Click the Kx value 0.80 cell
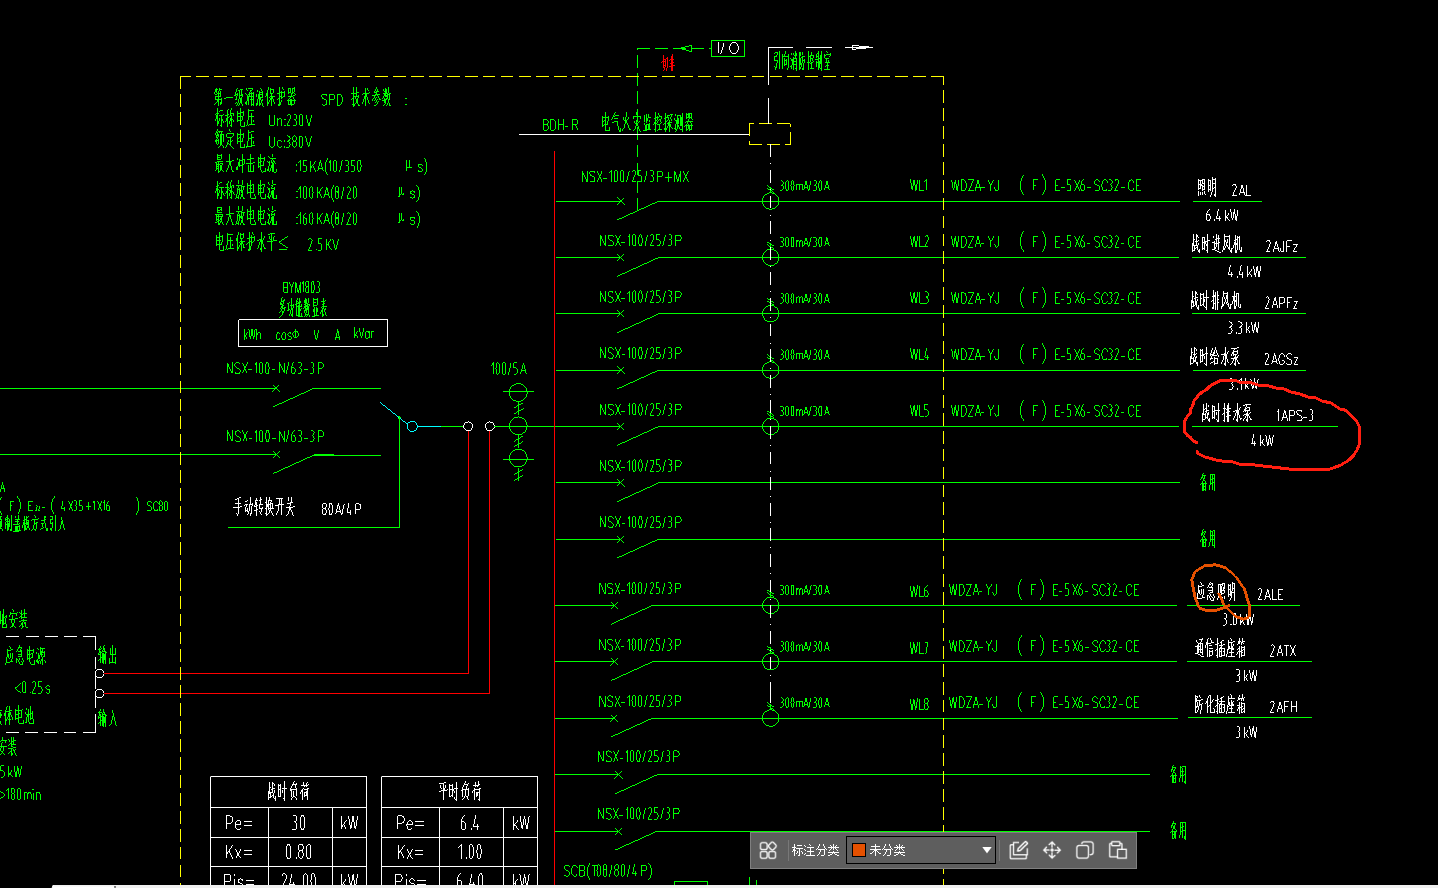This screenshot has width=1438, height=888. [300, 852]
